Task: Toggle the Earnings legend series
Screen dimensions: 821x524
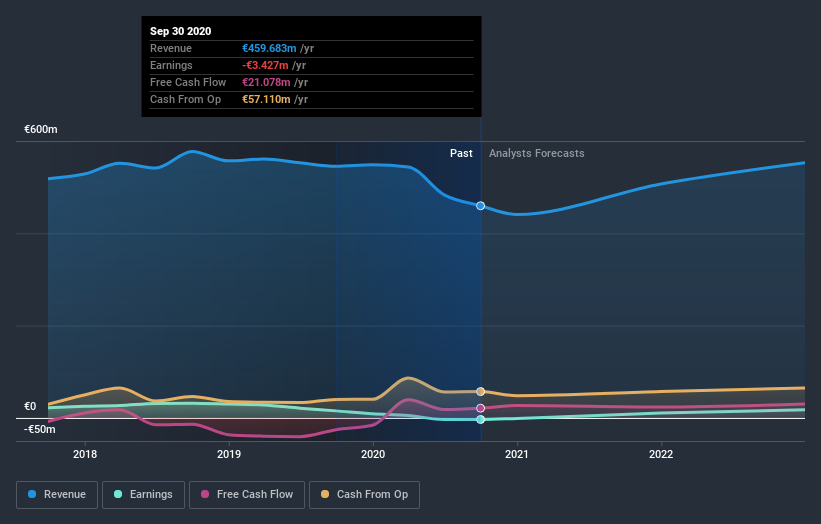Action: (x=143, y=495)
